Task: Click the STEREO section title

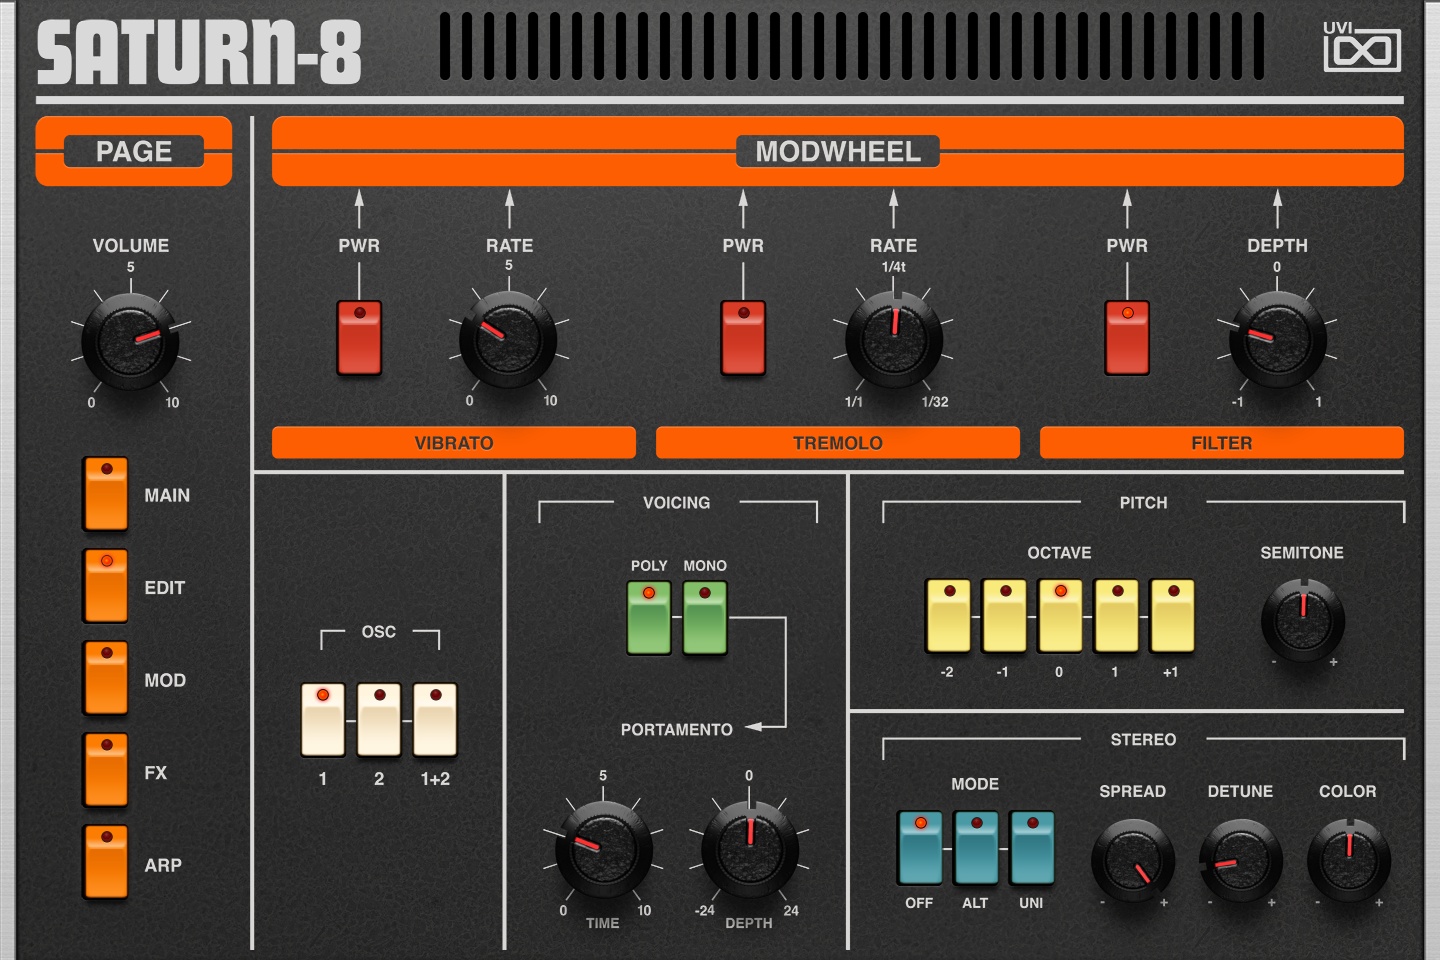Action: 1144,740
